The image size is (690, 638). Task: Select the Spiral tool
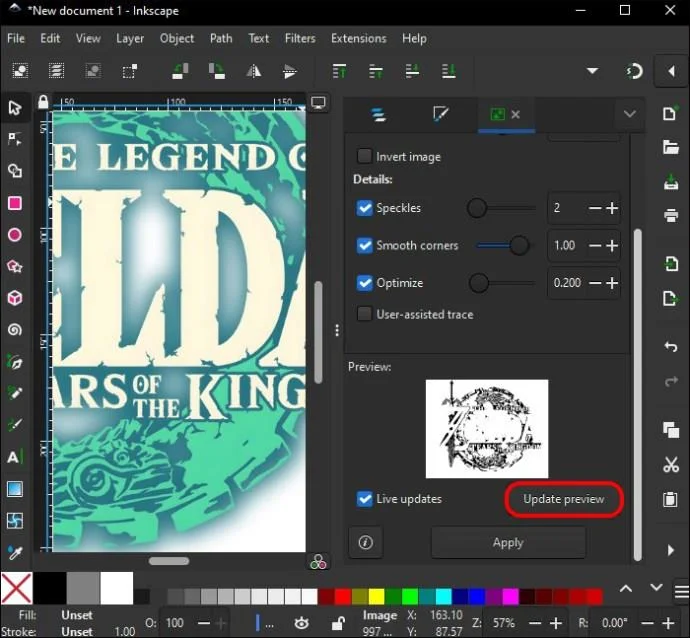[x=15, y=330]
